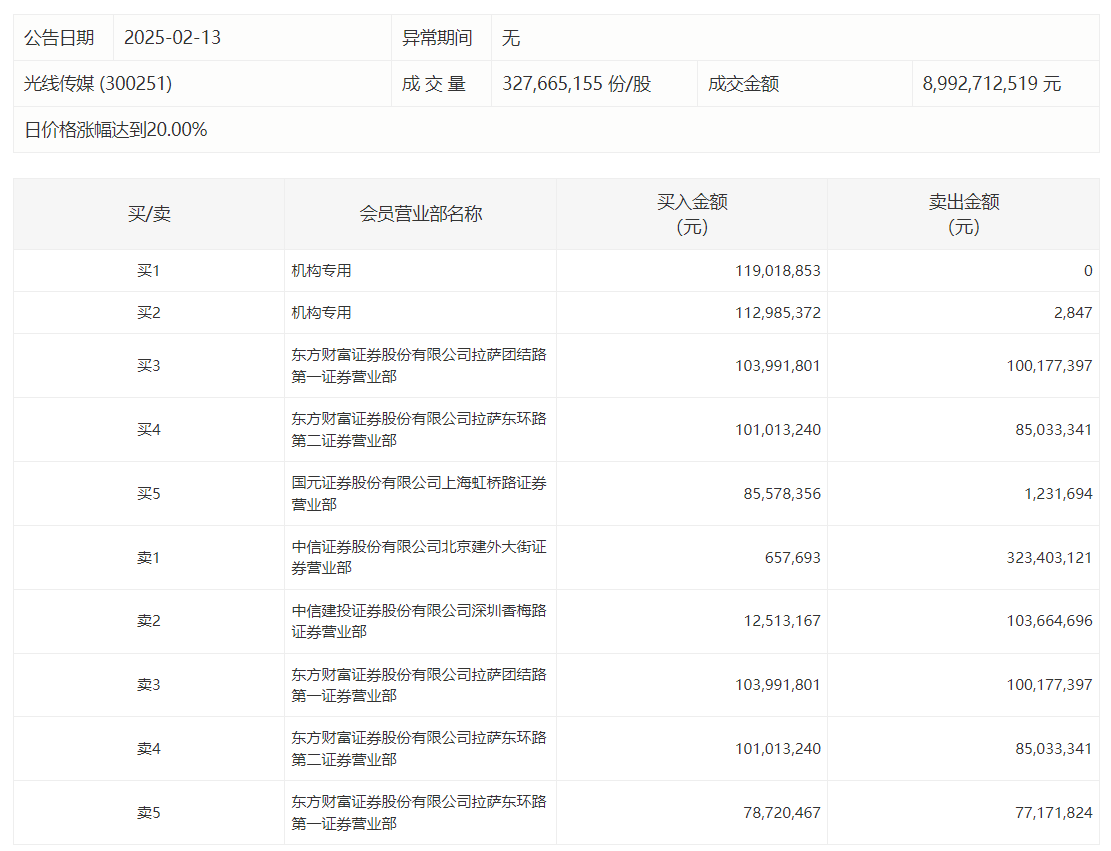Click sell amount 2,847

(1073, 312)
